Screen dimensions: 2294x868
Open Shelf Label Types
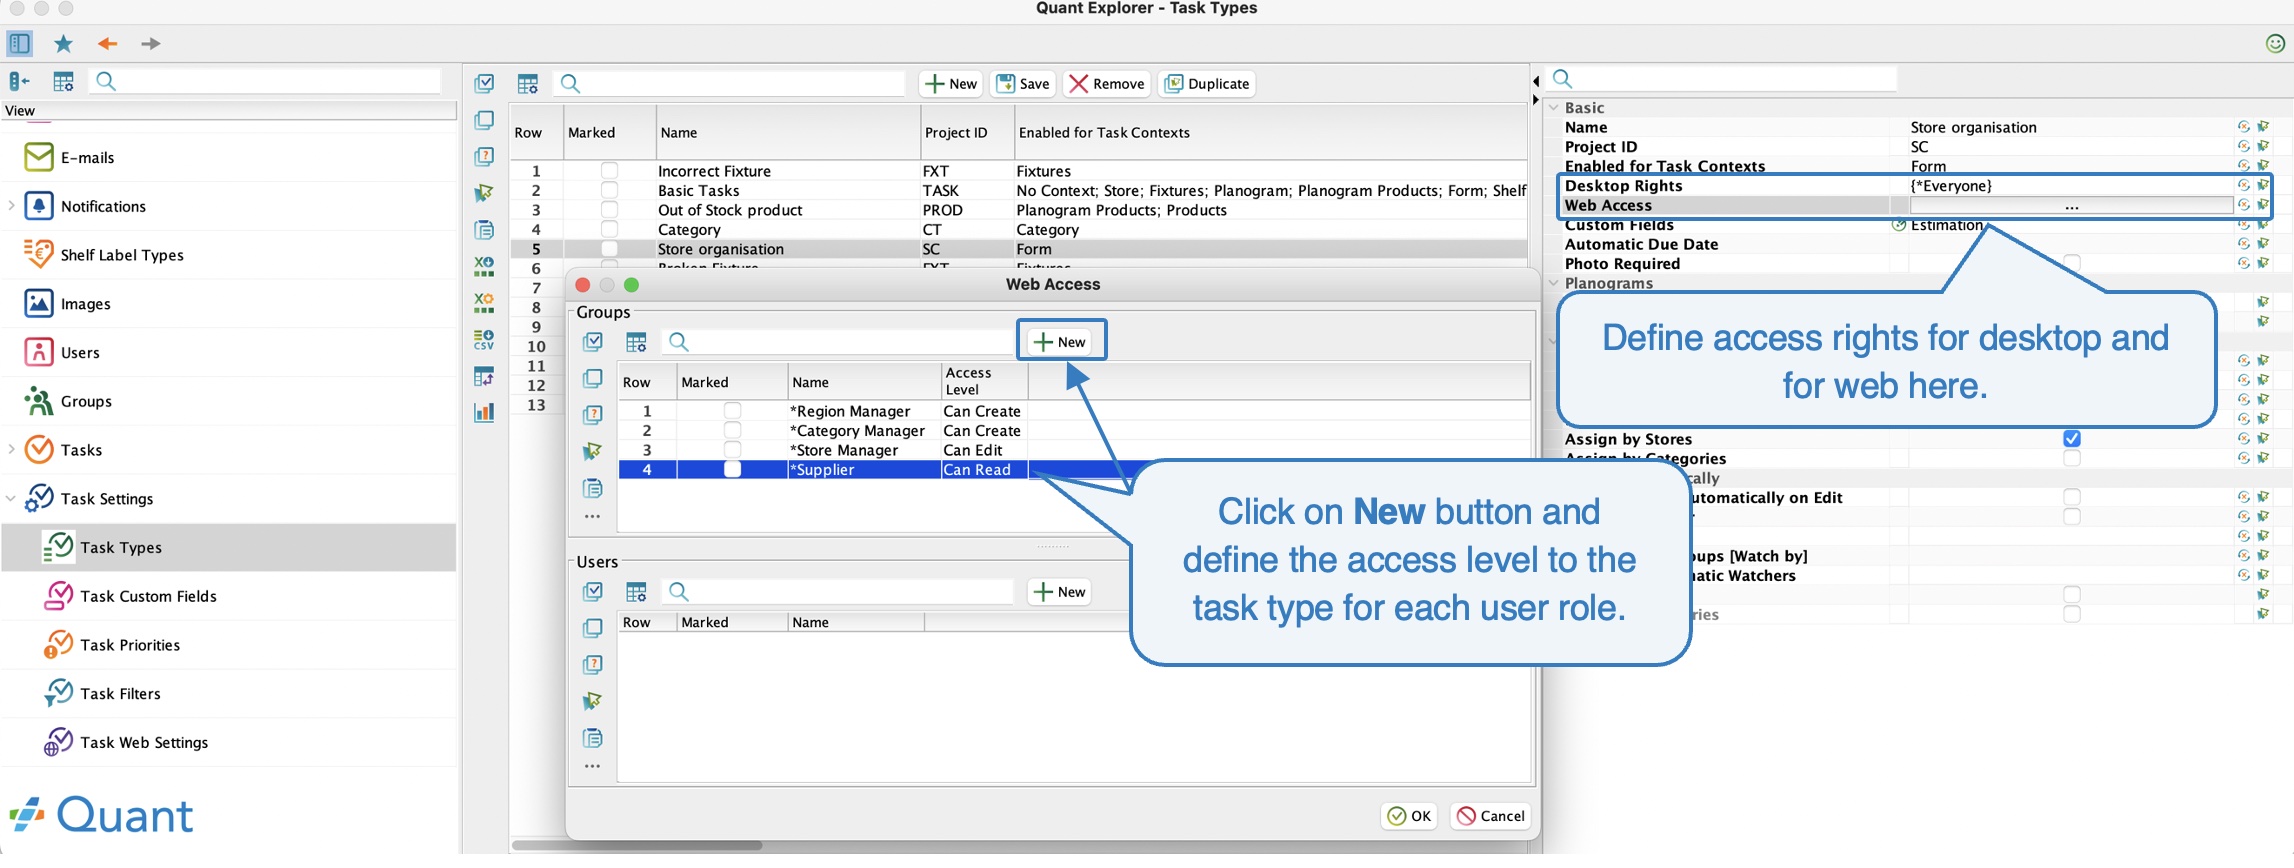(122, 255)
